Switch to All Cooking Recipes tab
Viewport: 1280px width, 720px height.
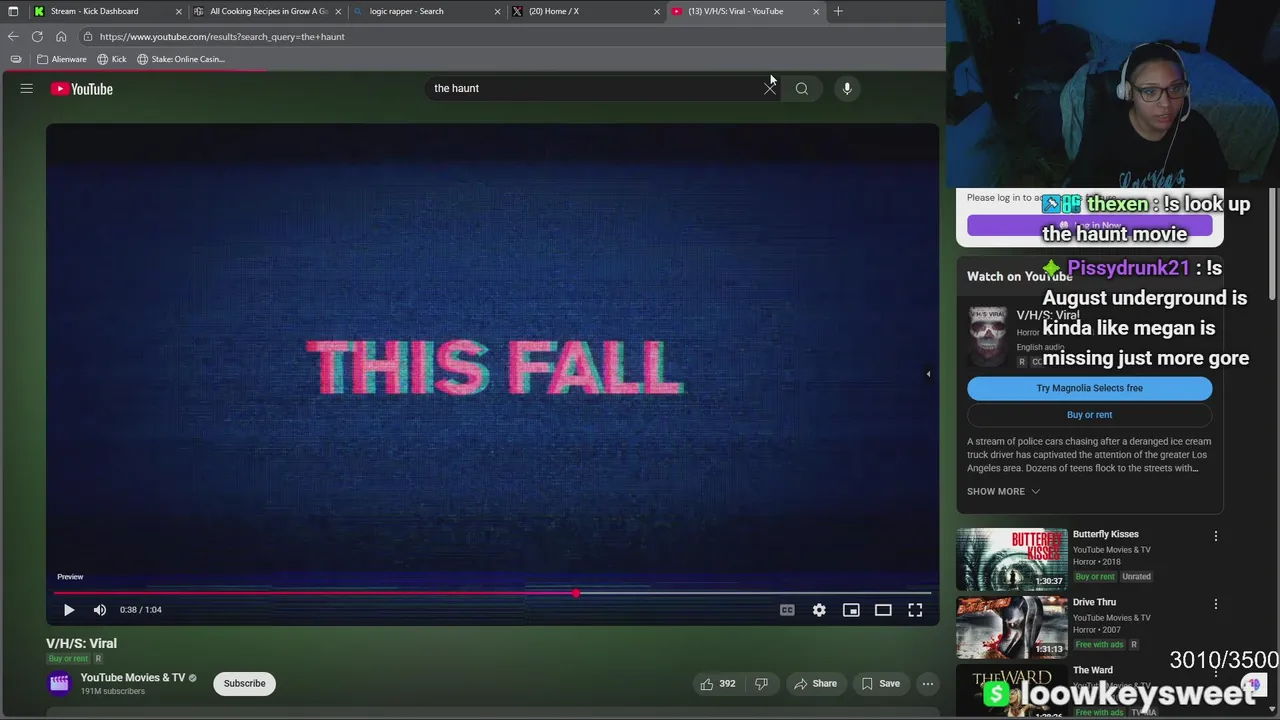[x=268, y=11]
